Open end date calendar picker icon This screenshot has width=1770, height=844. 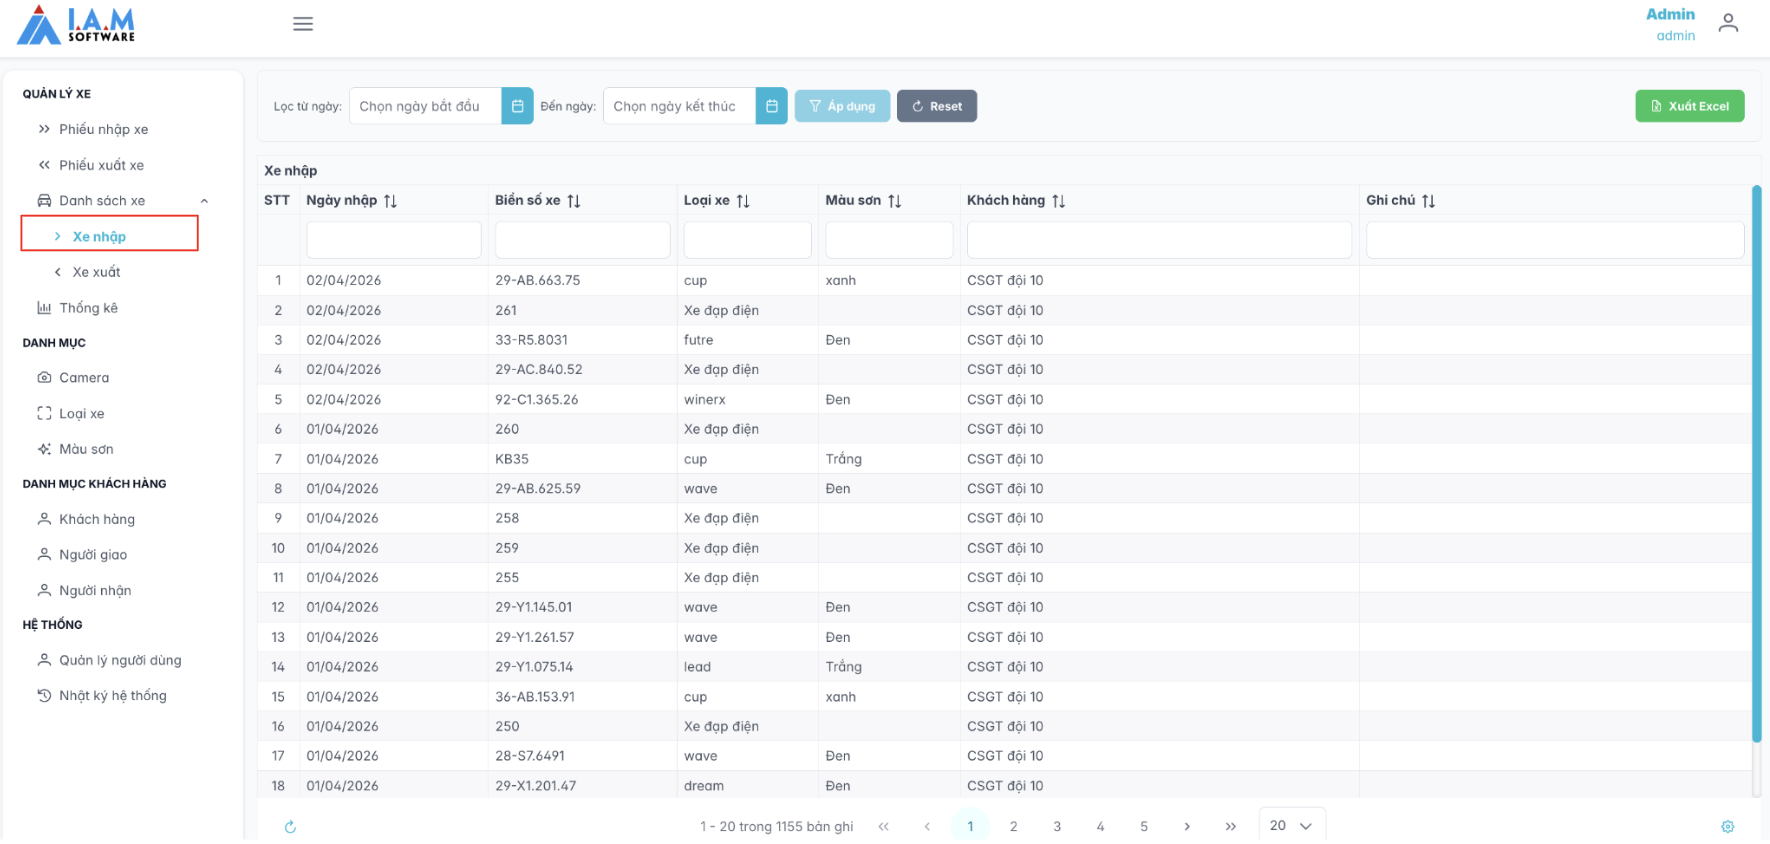(771, 106)
